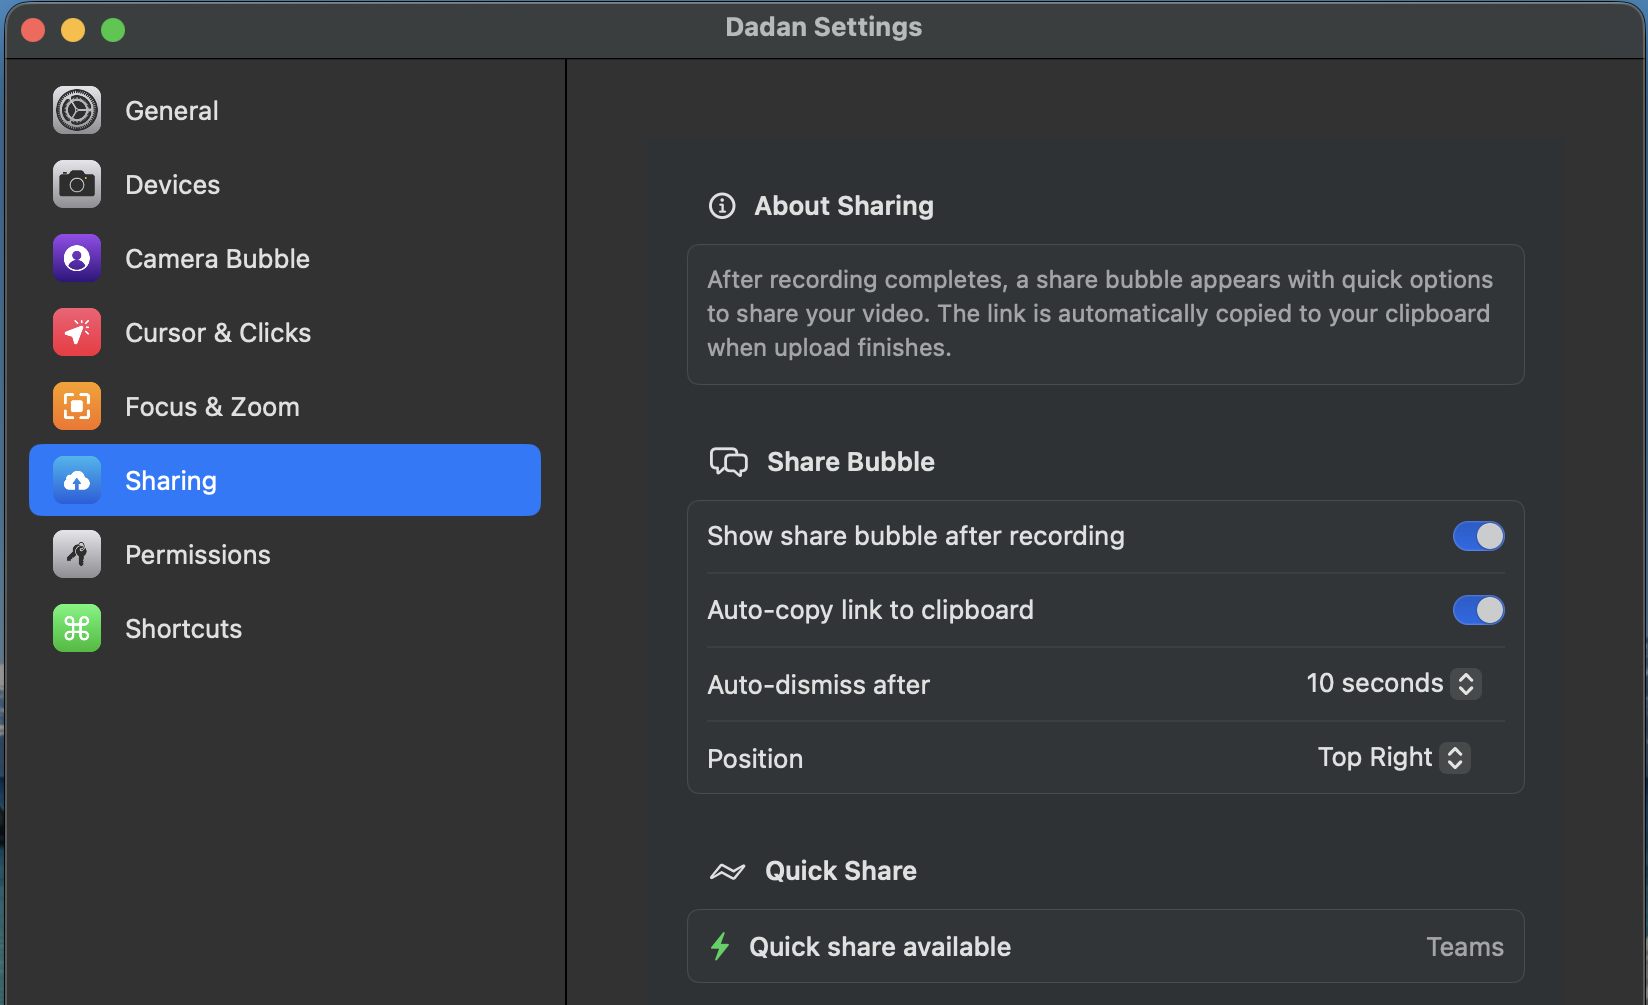Open the General settings icon
The image size is (1648, 1005).
coord(76,110)
